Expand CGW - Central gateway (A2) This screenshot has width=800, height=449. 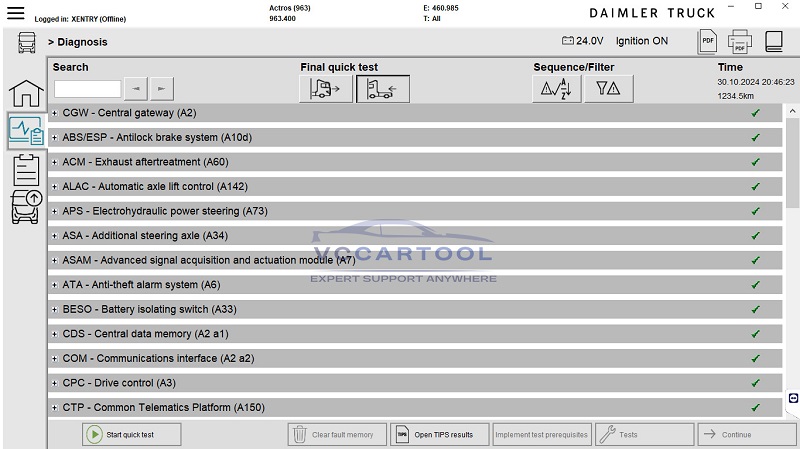pyautogui.click(x=55, y=113)
